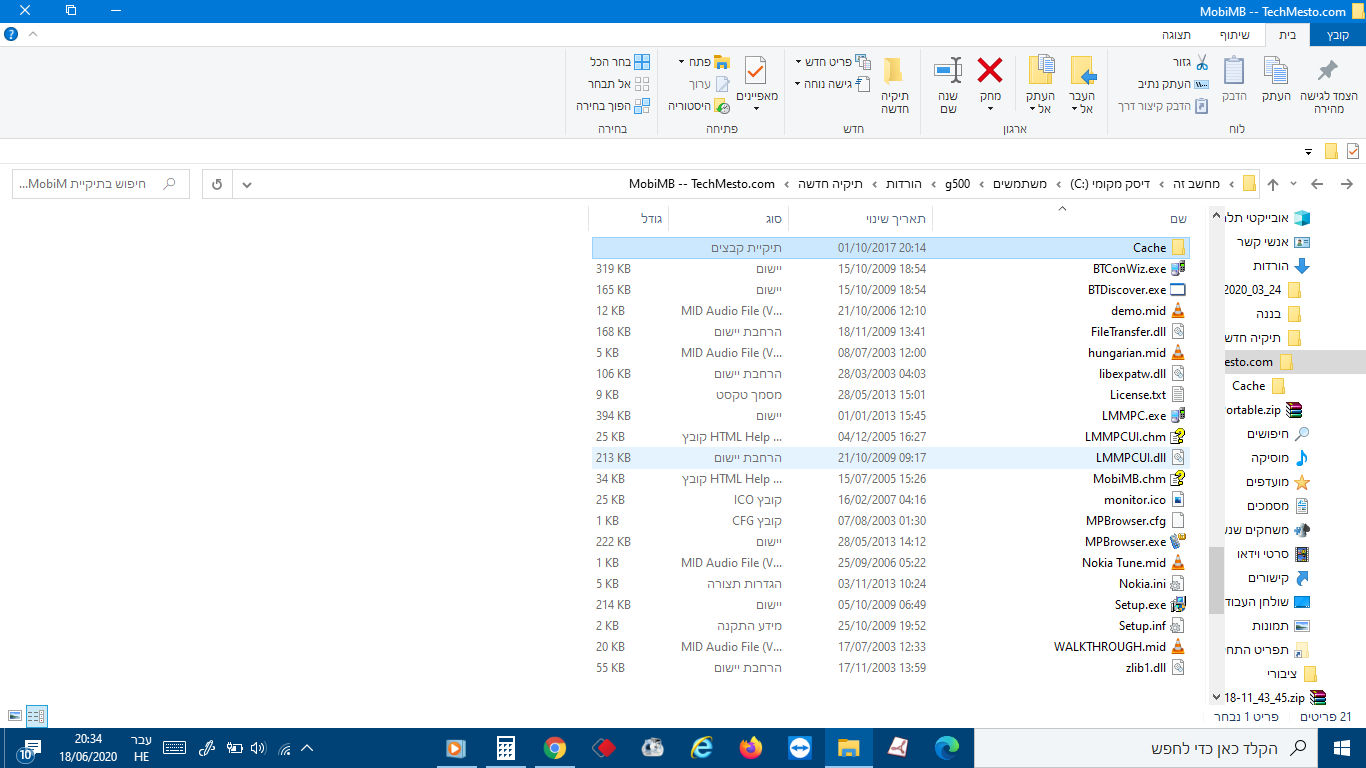Click the Help question mark icon
This screenshot has width=1366, height=768.
click(x=11, y=34)
